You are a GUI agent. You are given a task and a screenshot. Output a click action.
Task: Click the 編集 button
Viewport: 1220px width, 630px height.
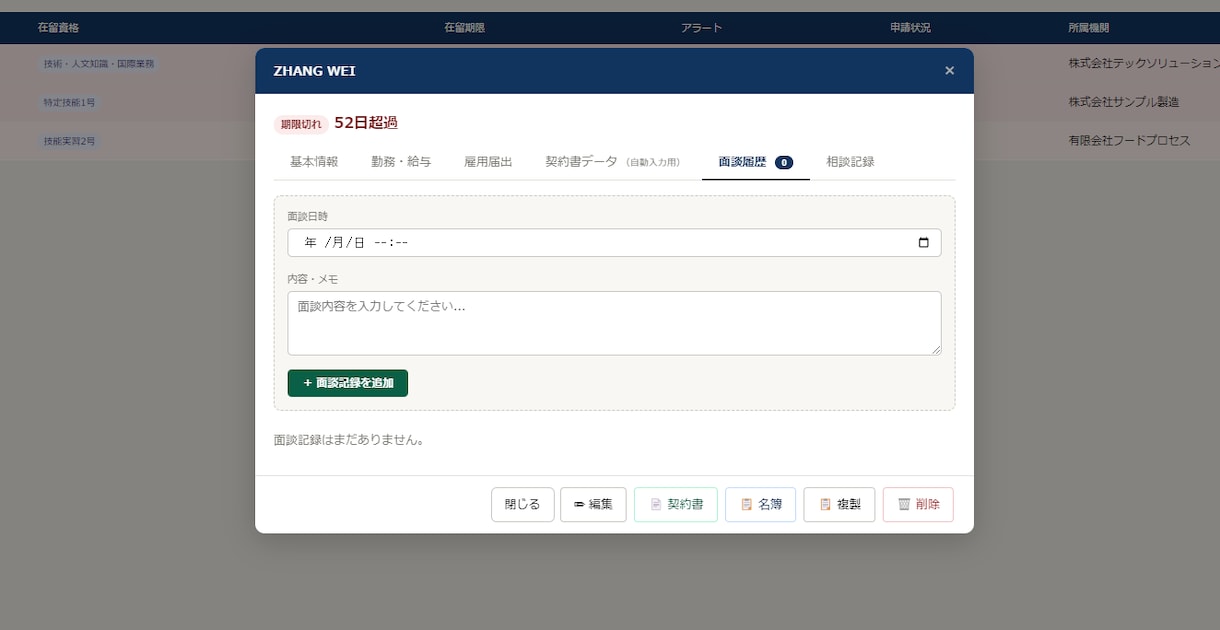[x=593, y=505]
